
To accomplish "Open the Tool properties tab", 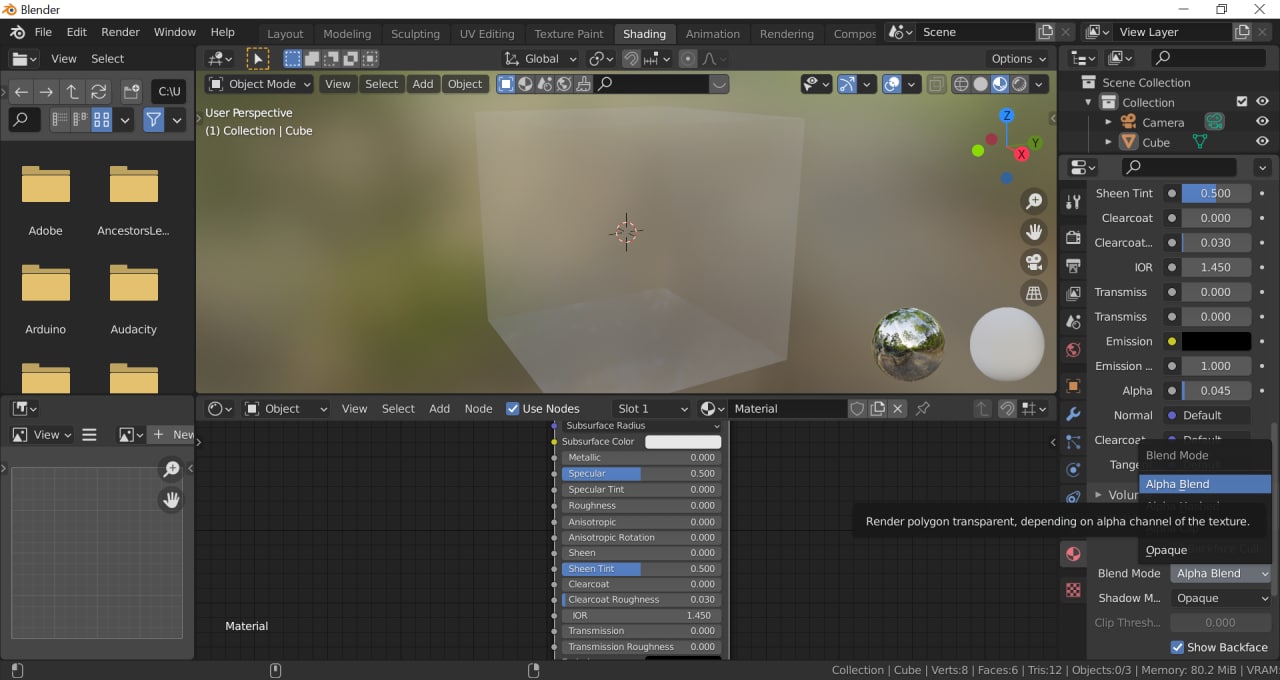I will pos(1073,201).
